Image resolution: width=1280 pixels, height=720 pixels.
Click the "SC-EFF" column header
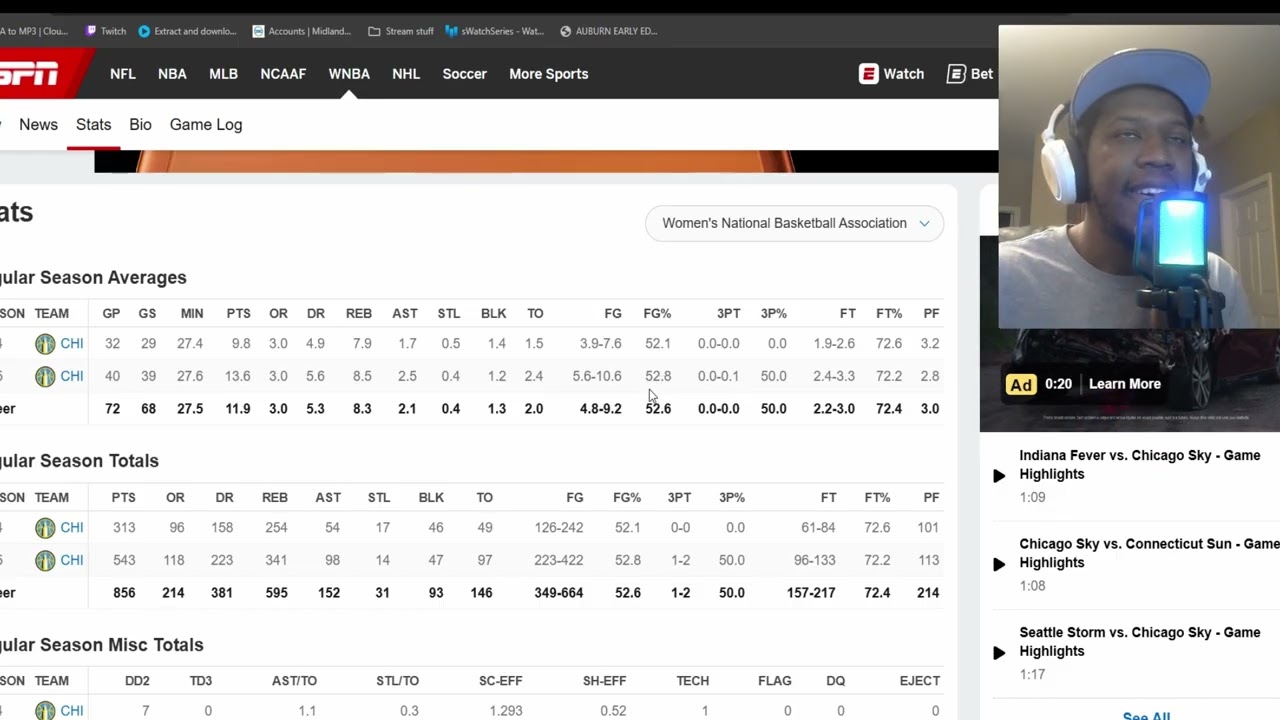(501, 681)
